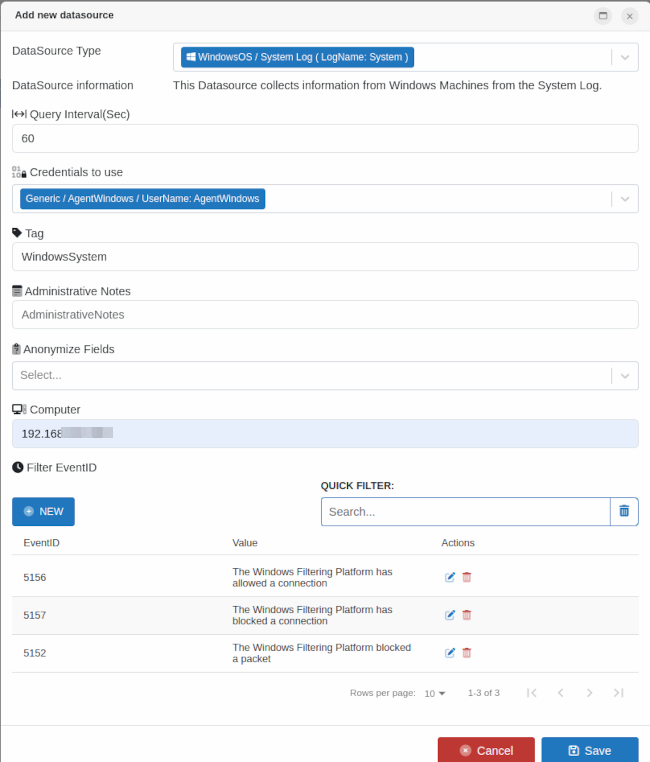
Task: Delete the 5156 EventID filter row
Action: [466, 577]
